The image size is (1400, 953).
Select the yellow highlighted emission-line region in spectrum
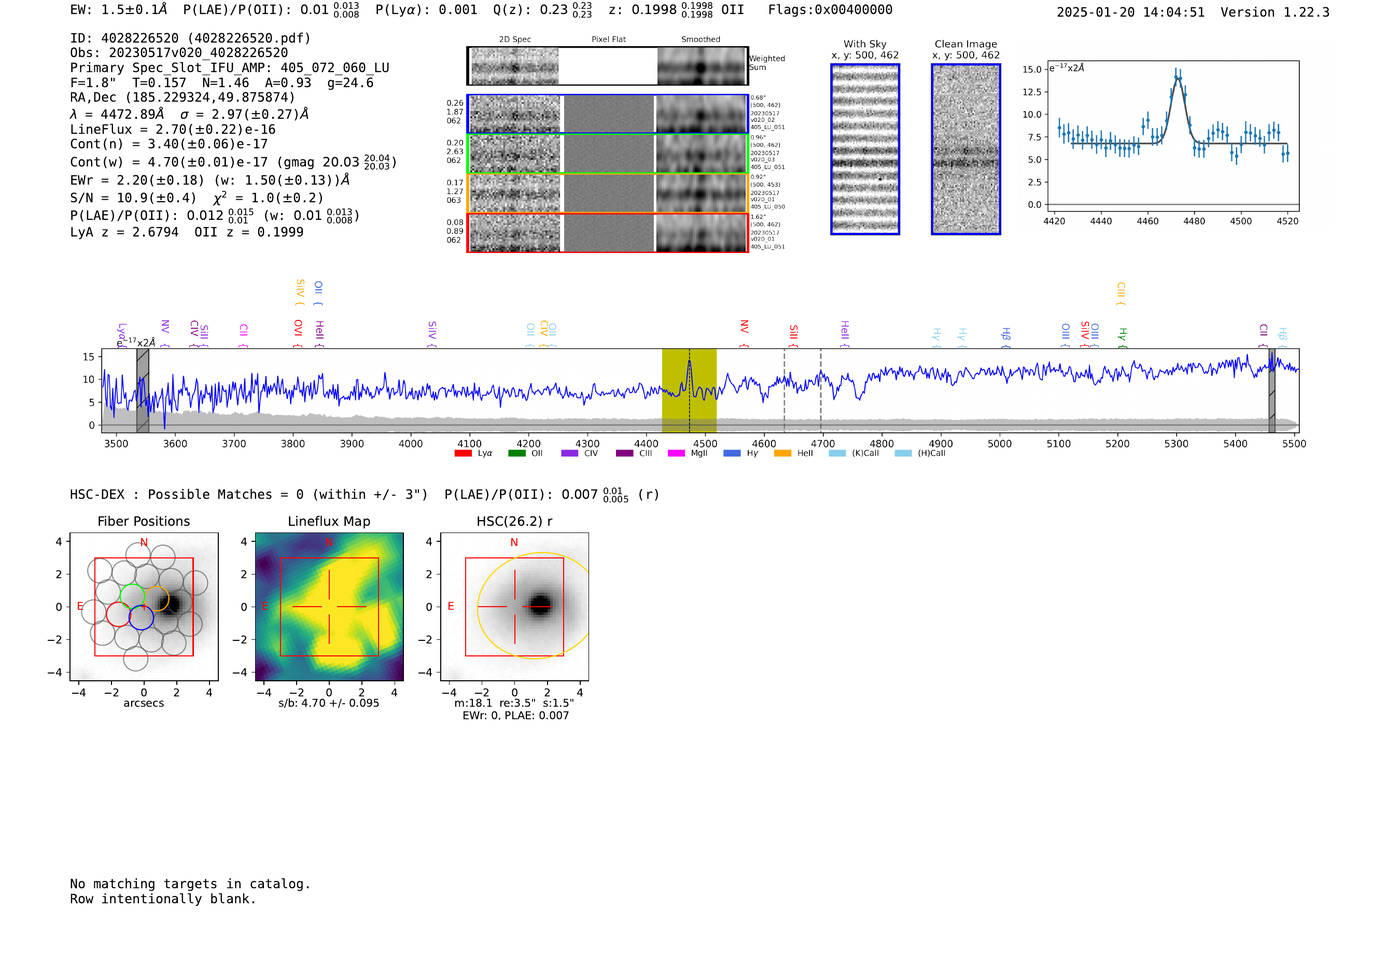(689, 390)
